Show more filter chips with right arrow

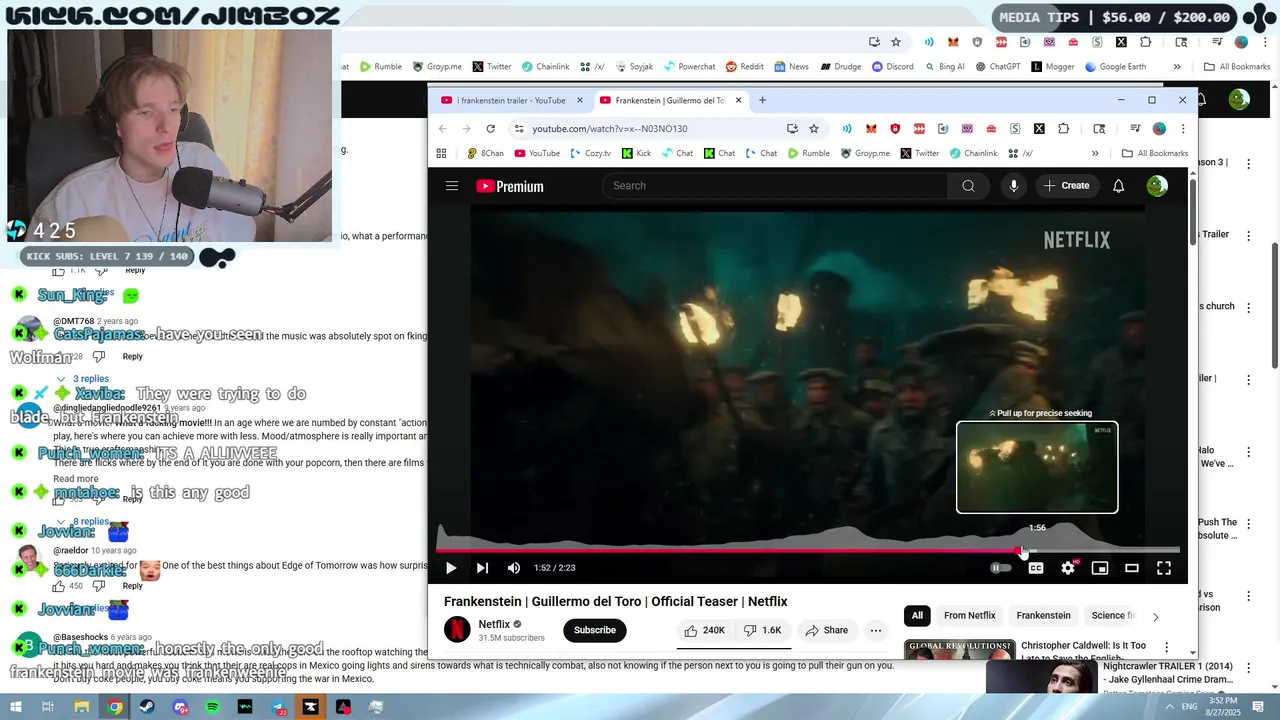click(1156, 617)
